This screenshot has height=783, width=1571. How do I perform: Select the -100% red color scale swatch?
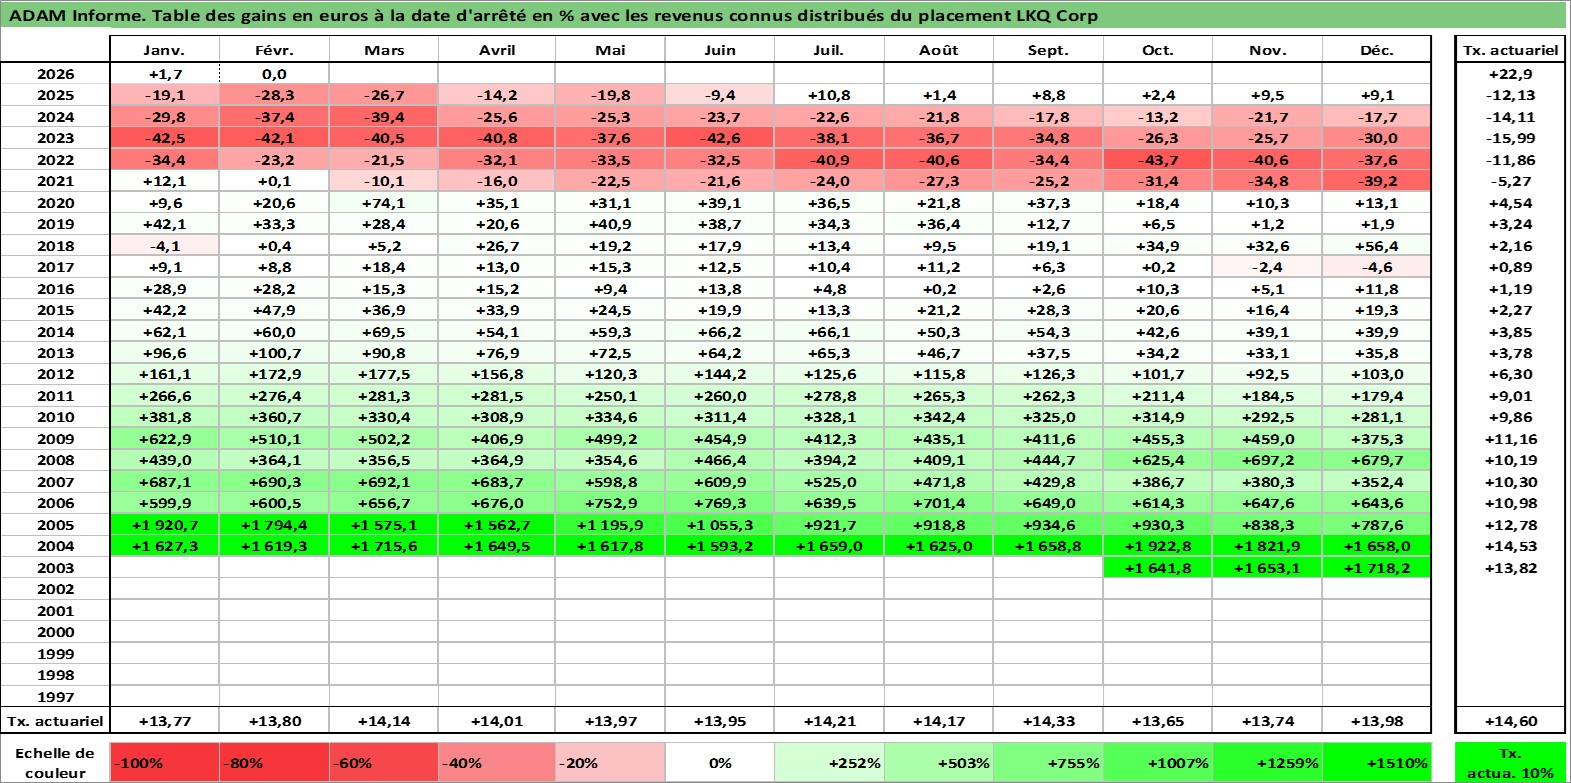coord(164,762)
